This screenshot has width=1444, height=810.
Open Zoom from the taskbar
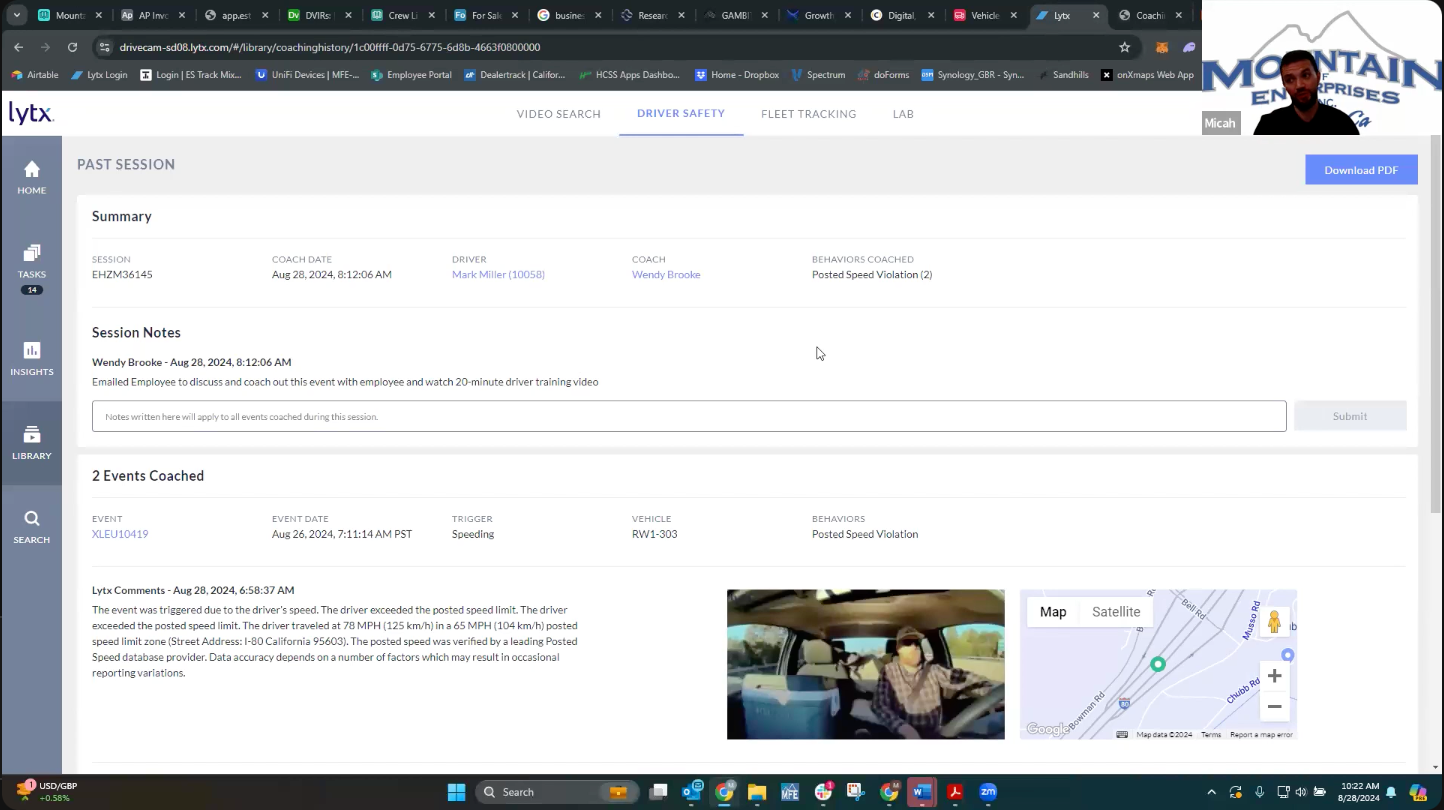click(x=988, y=792)
